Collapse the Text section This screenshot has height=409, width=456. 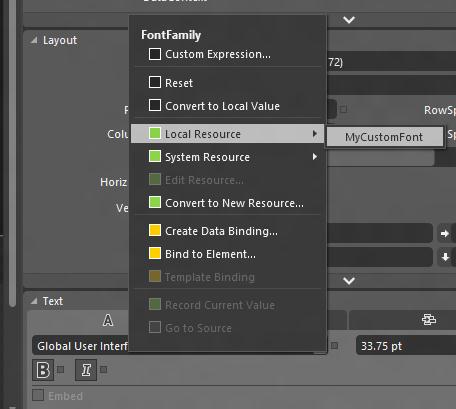click(34, 301)
